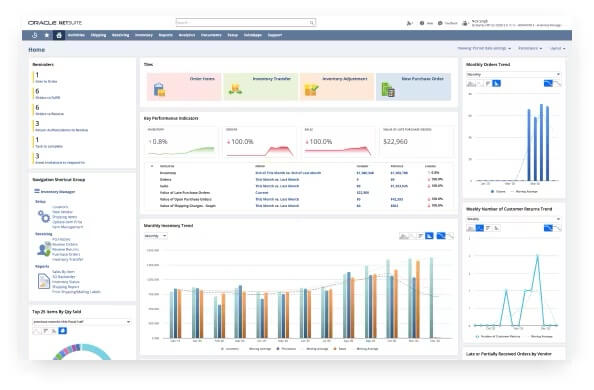Click the Setup gears shortcut icon
Viewport: 594px width, 390px height.
(x=44, y=217)
